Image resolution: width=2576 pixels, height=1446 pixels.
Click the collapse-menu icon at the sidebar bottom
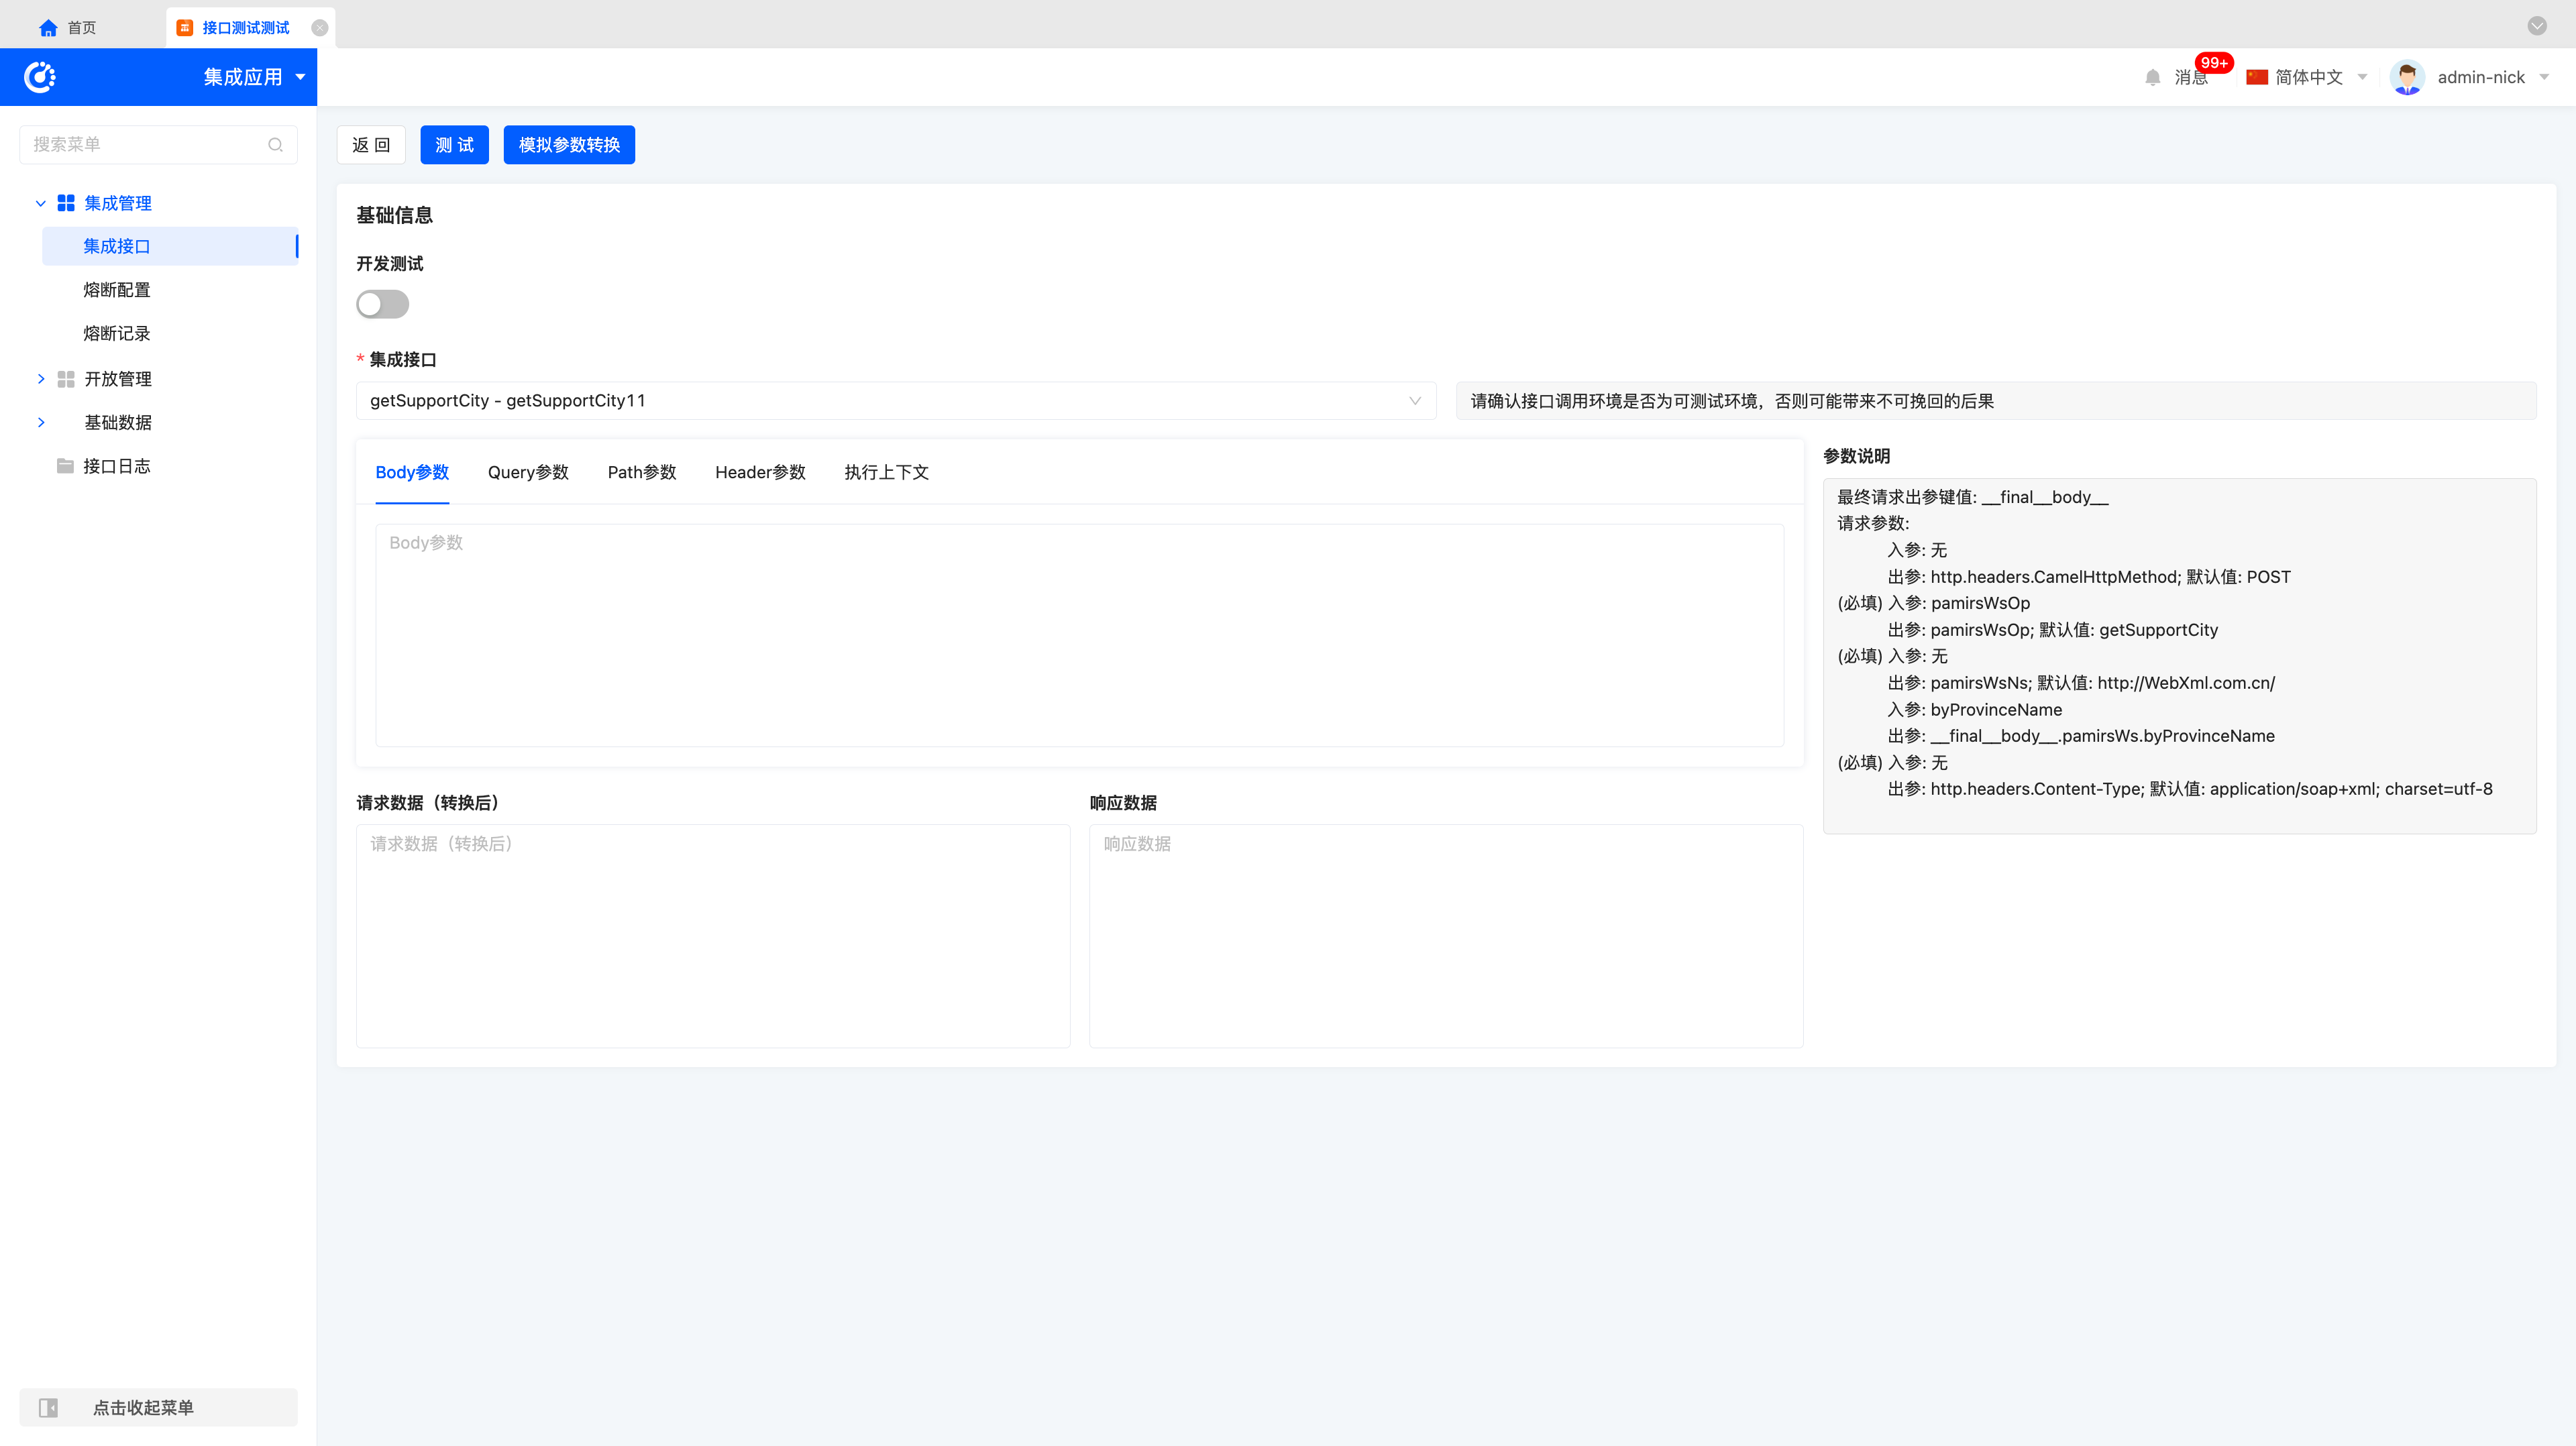pos(48,1407)
